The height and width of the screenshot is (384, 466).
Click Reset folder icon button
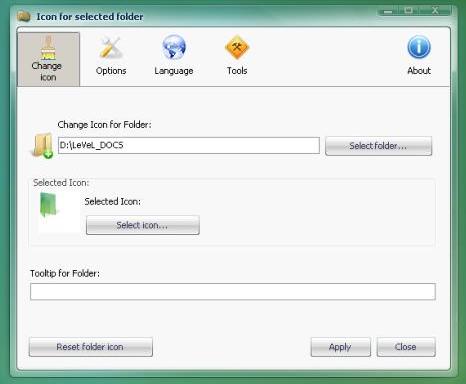(91, 347)
